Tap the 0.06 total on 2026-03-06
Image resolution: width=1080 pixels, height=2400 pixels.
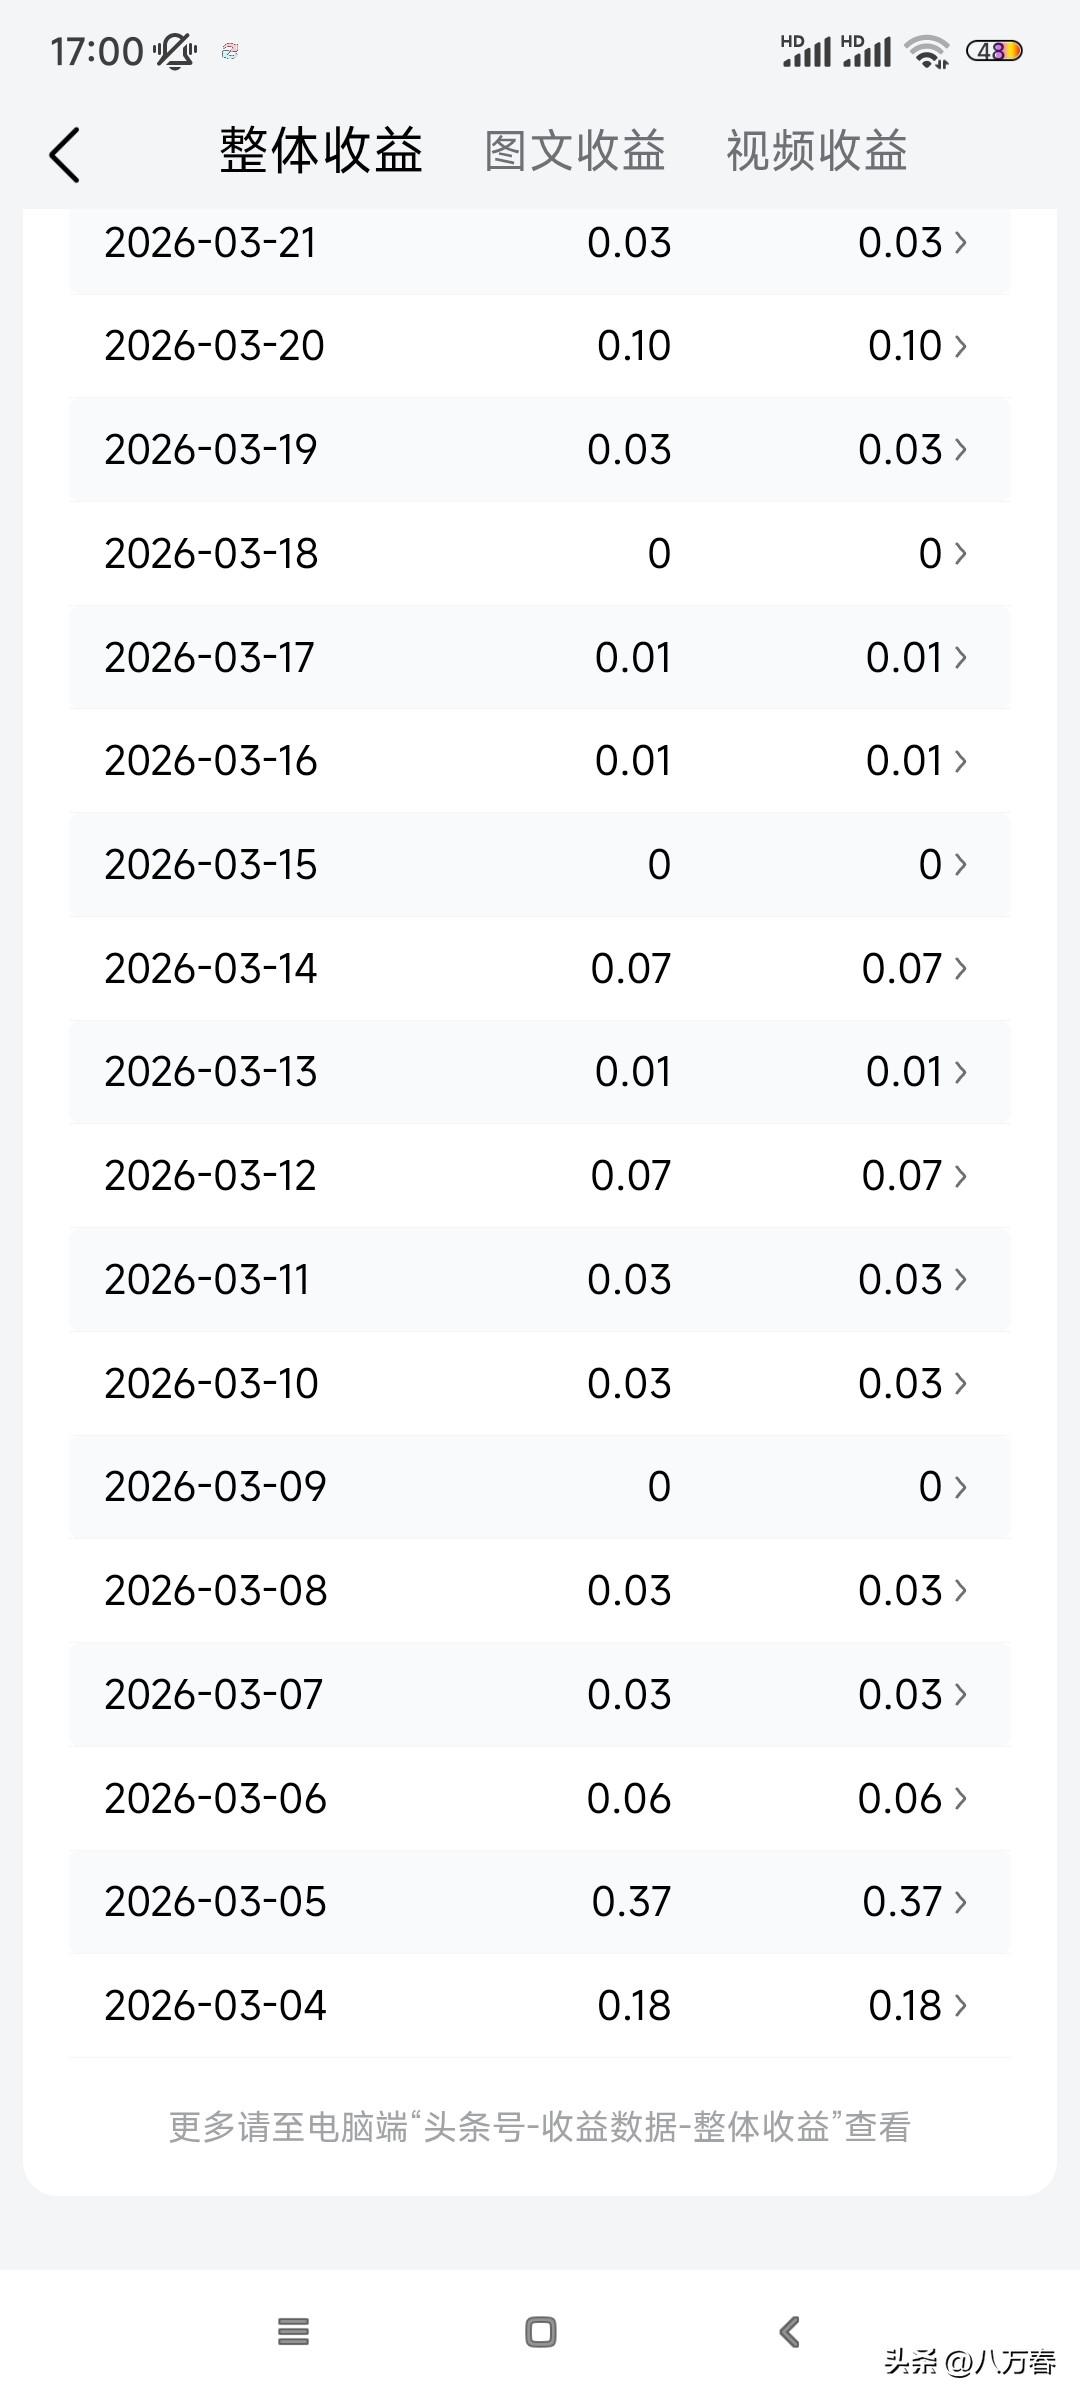tap(628, 1798)
